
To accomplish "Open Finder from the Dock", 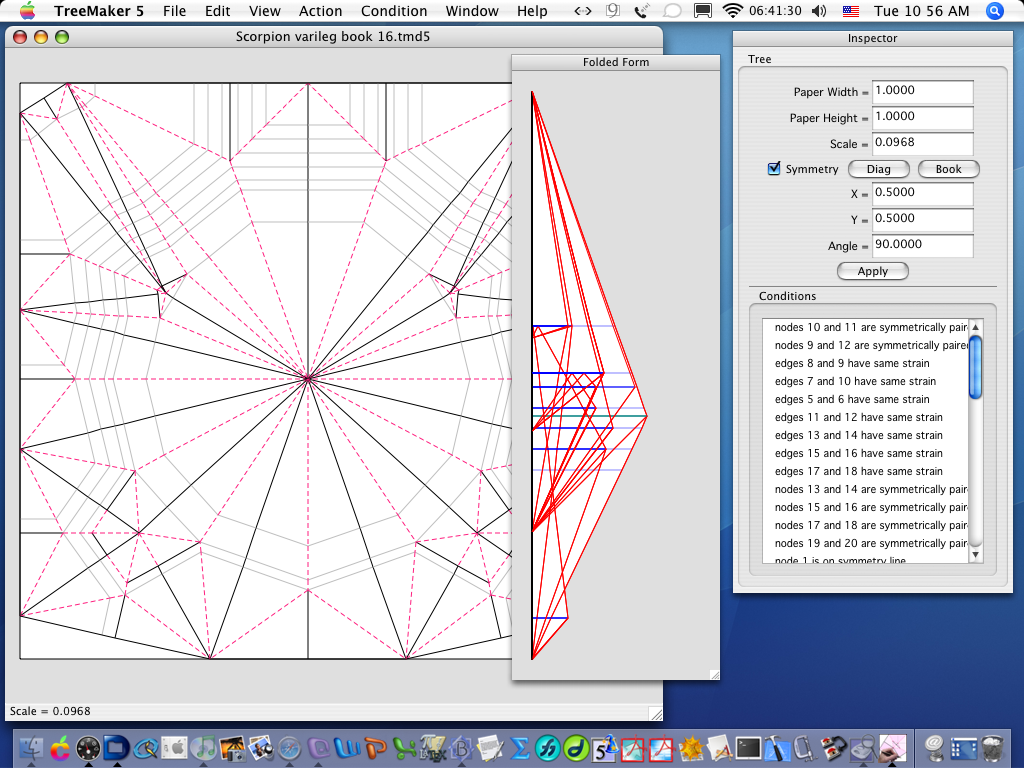I will [x=31, y=748].
